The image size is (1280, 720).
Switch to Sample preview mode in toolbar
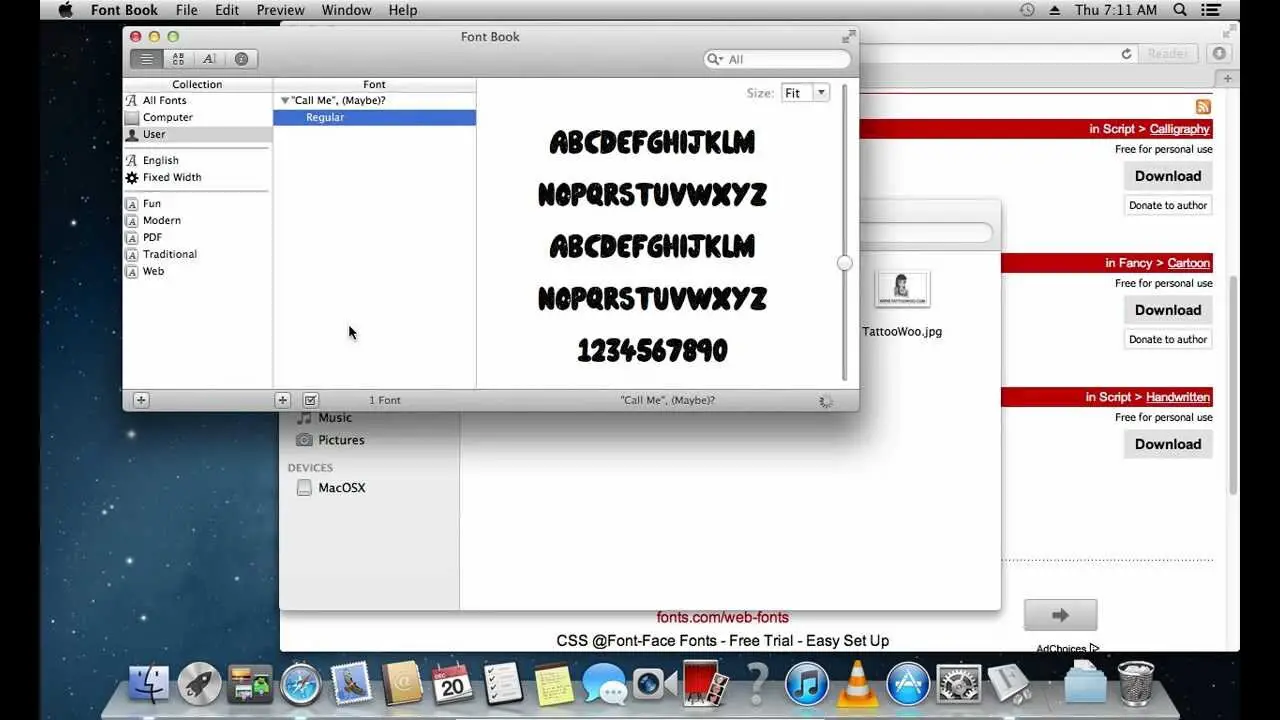[x=147, y=59]
